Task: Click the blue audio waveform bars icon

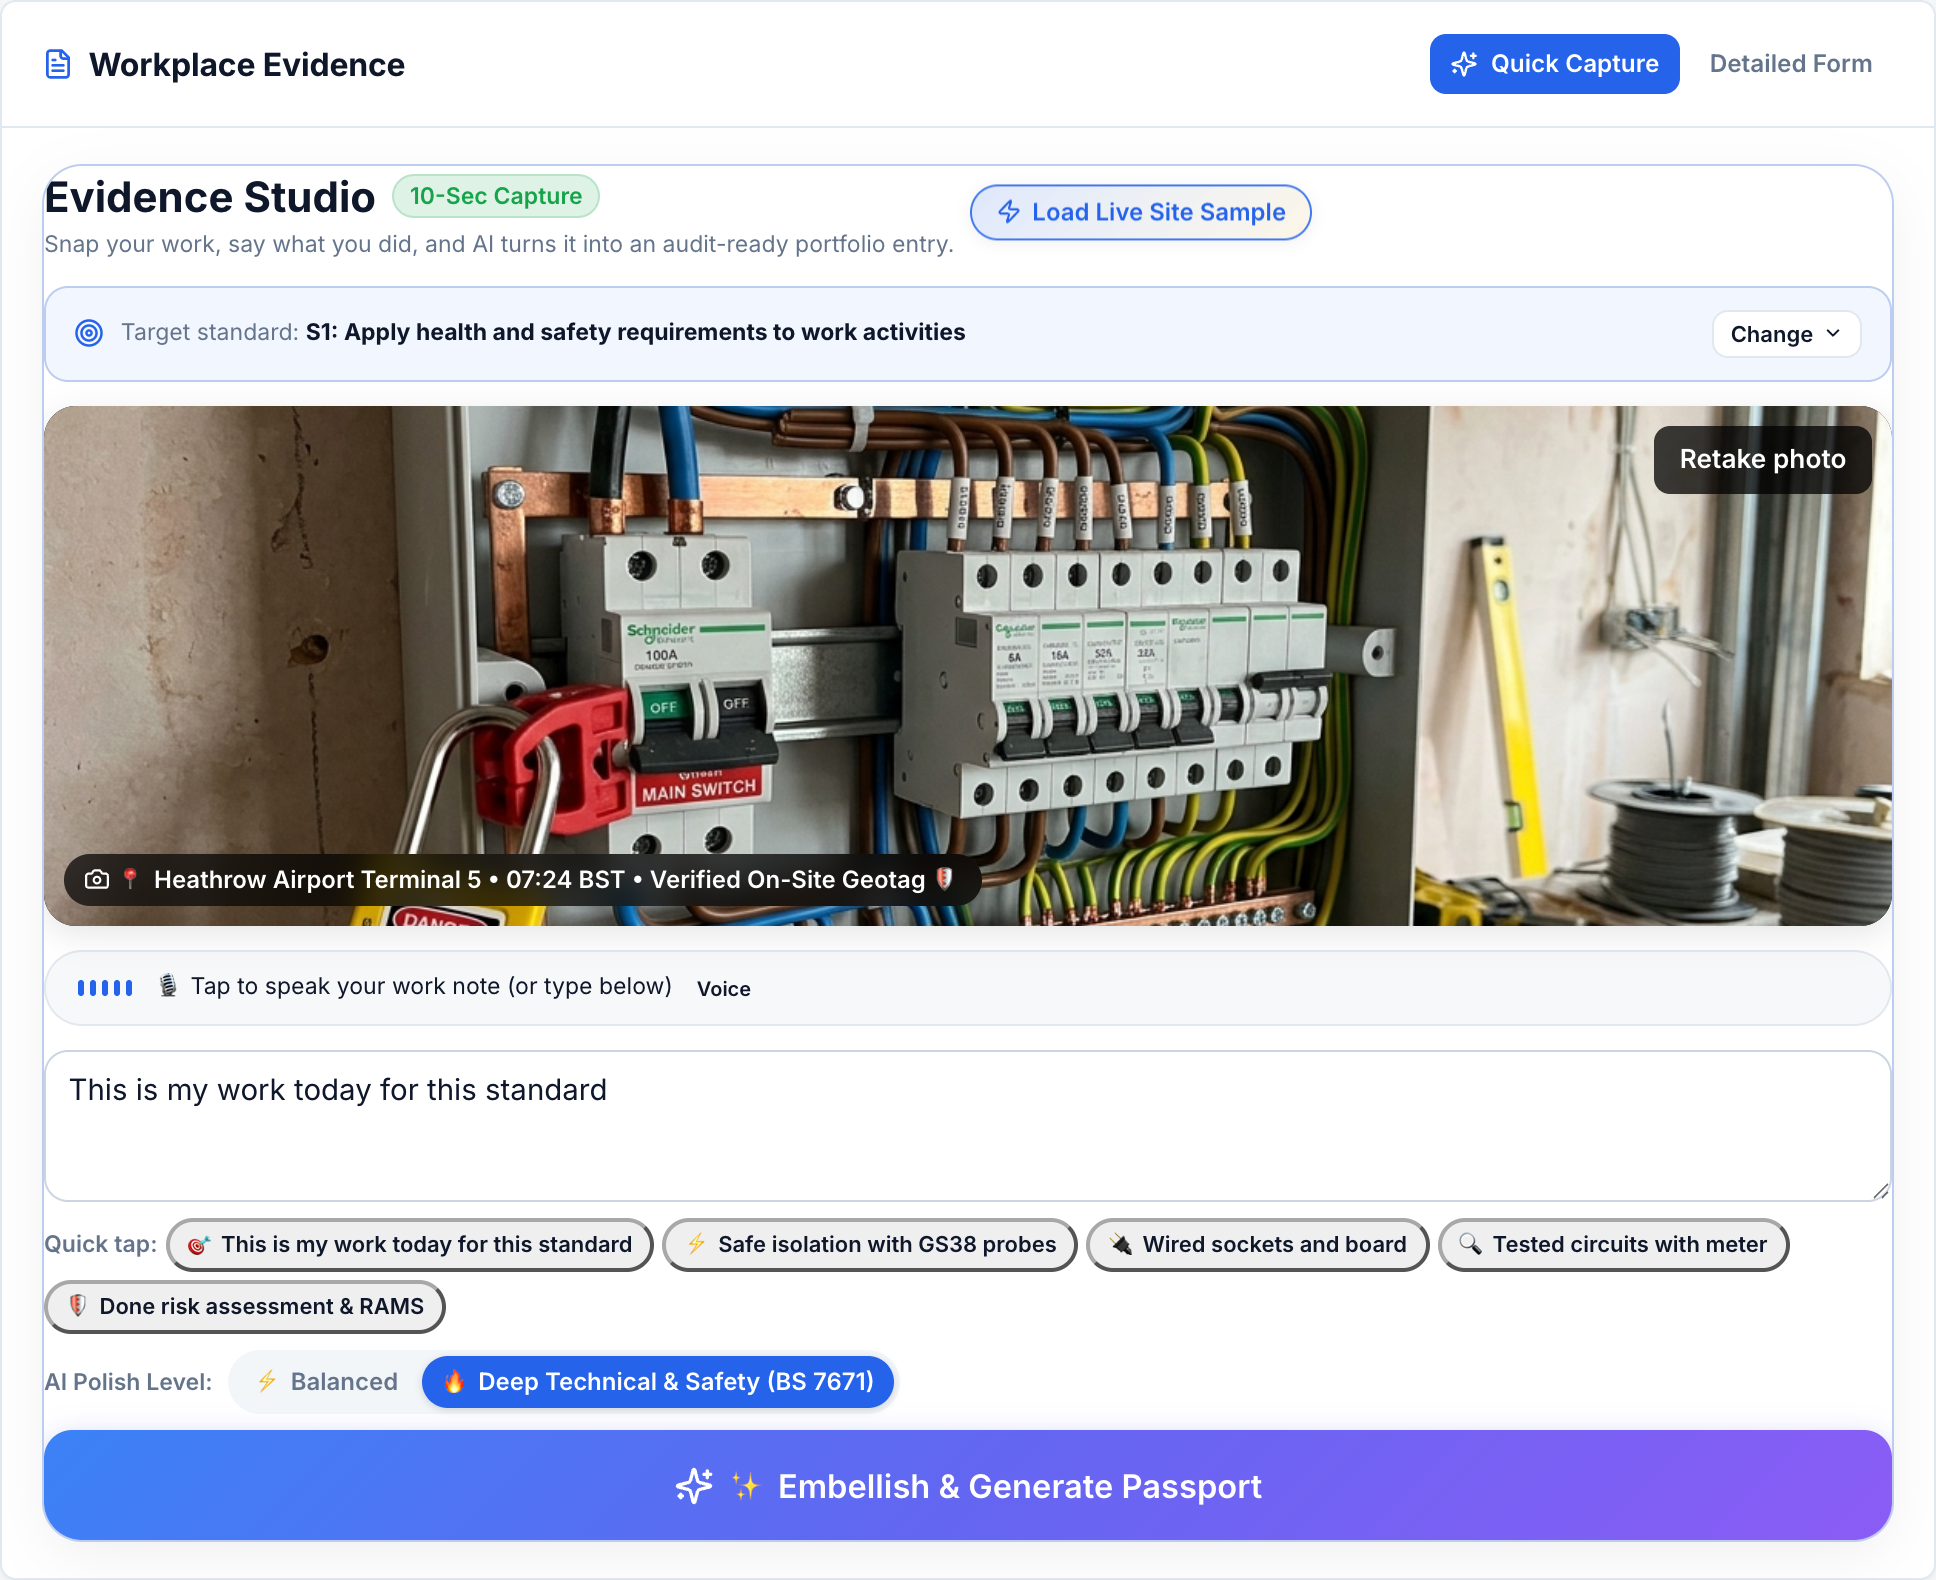Action: pyautogui.click(x=105, y=988)
